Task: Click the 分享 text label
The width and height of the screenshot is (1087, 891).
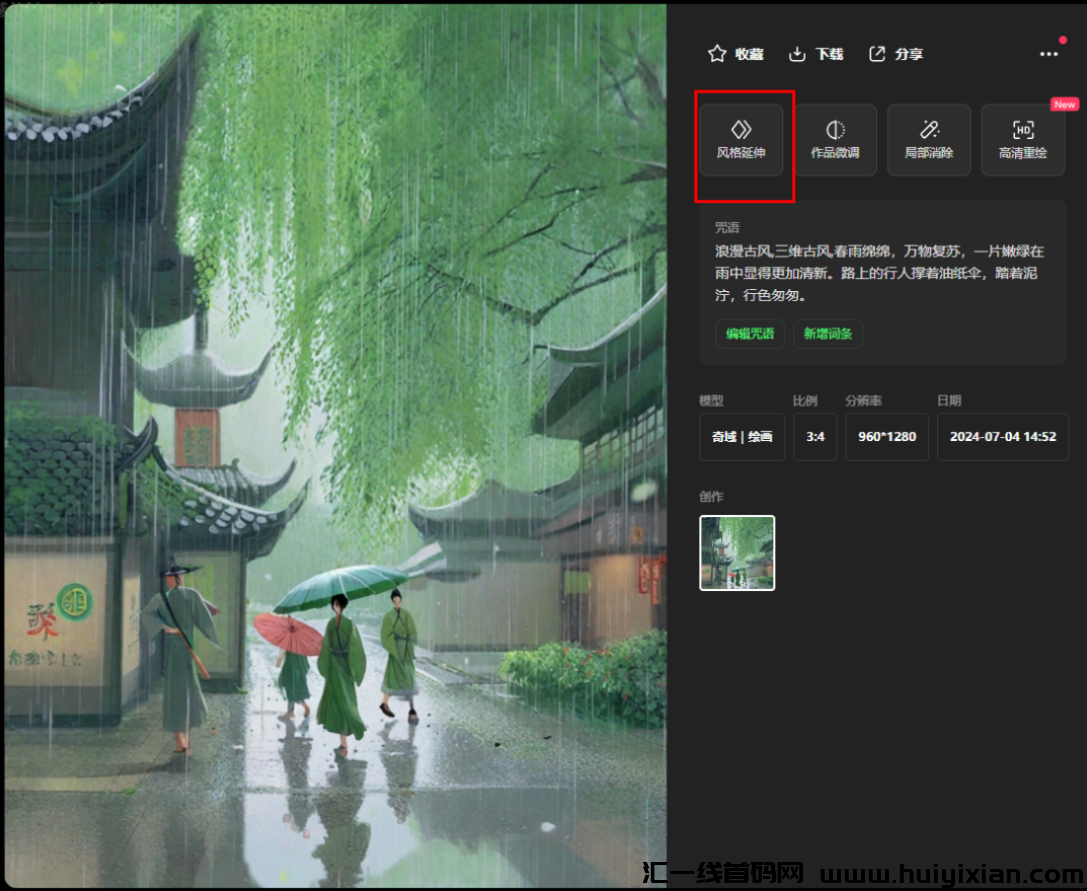Action: (x=909, y=54)
